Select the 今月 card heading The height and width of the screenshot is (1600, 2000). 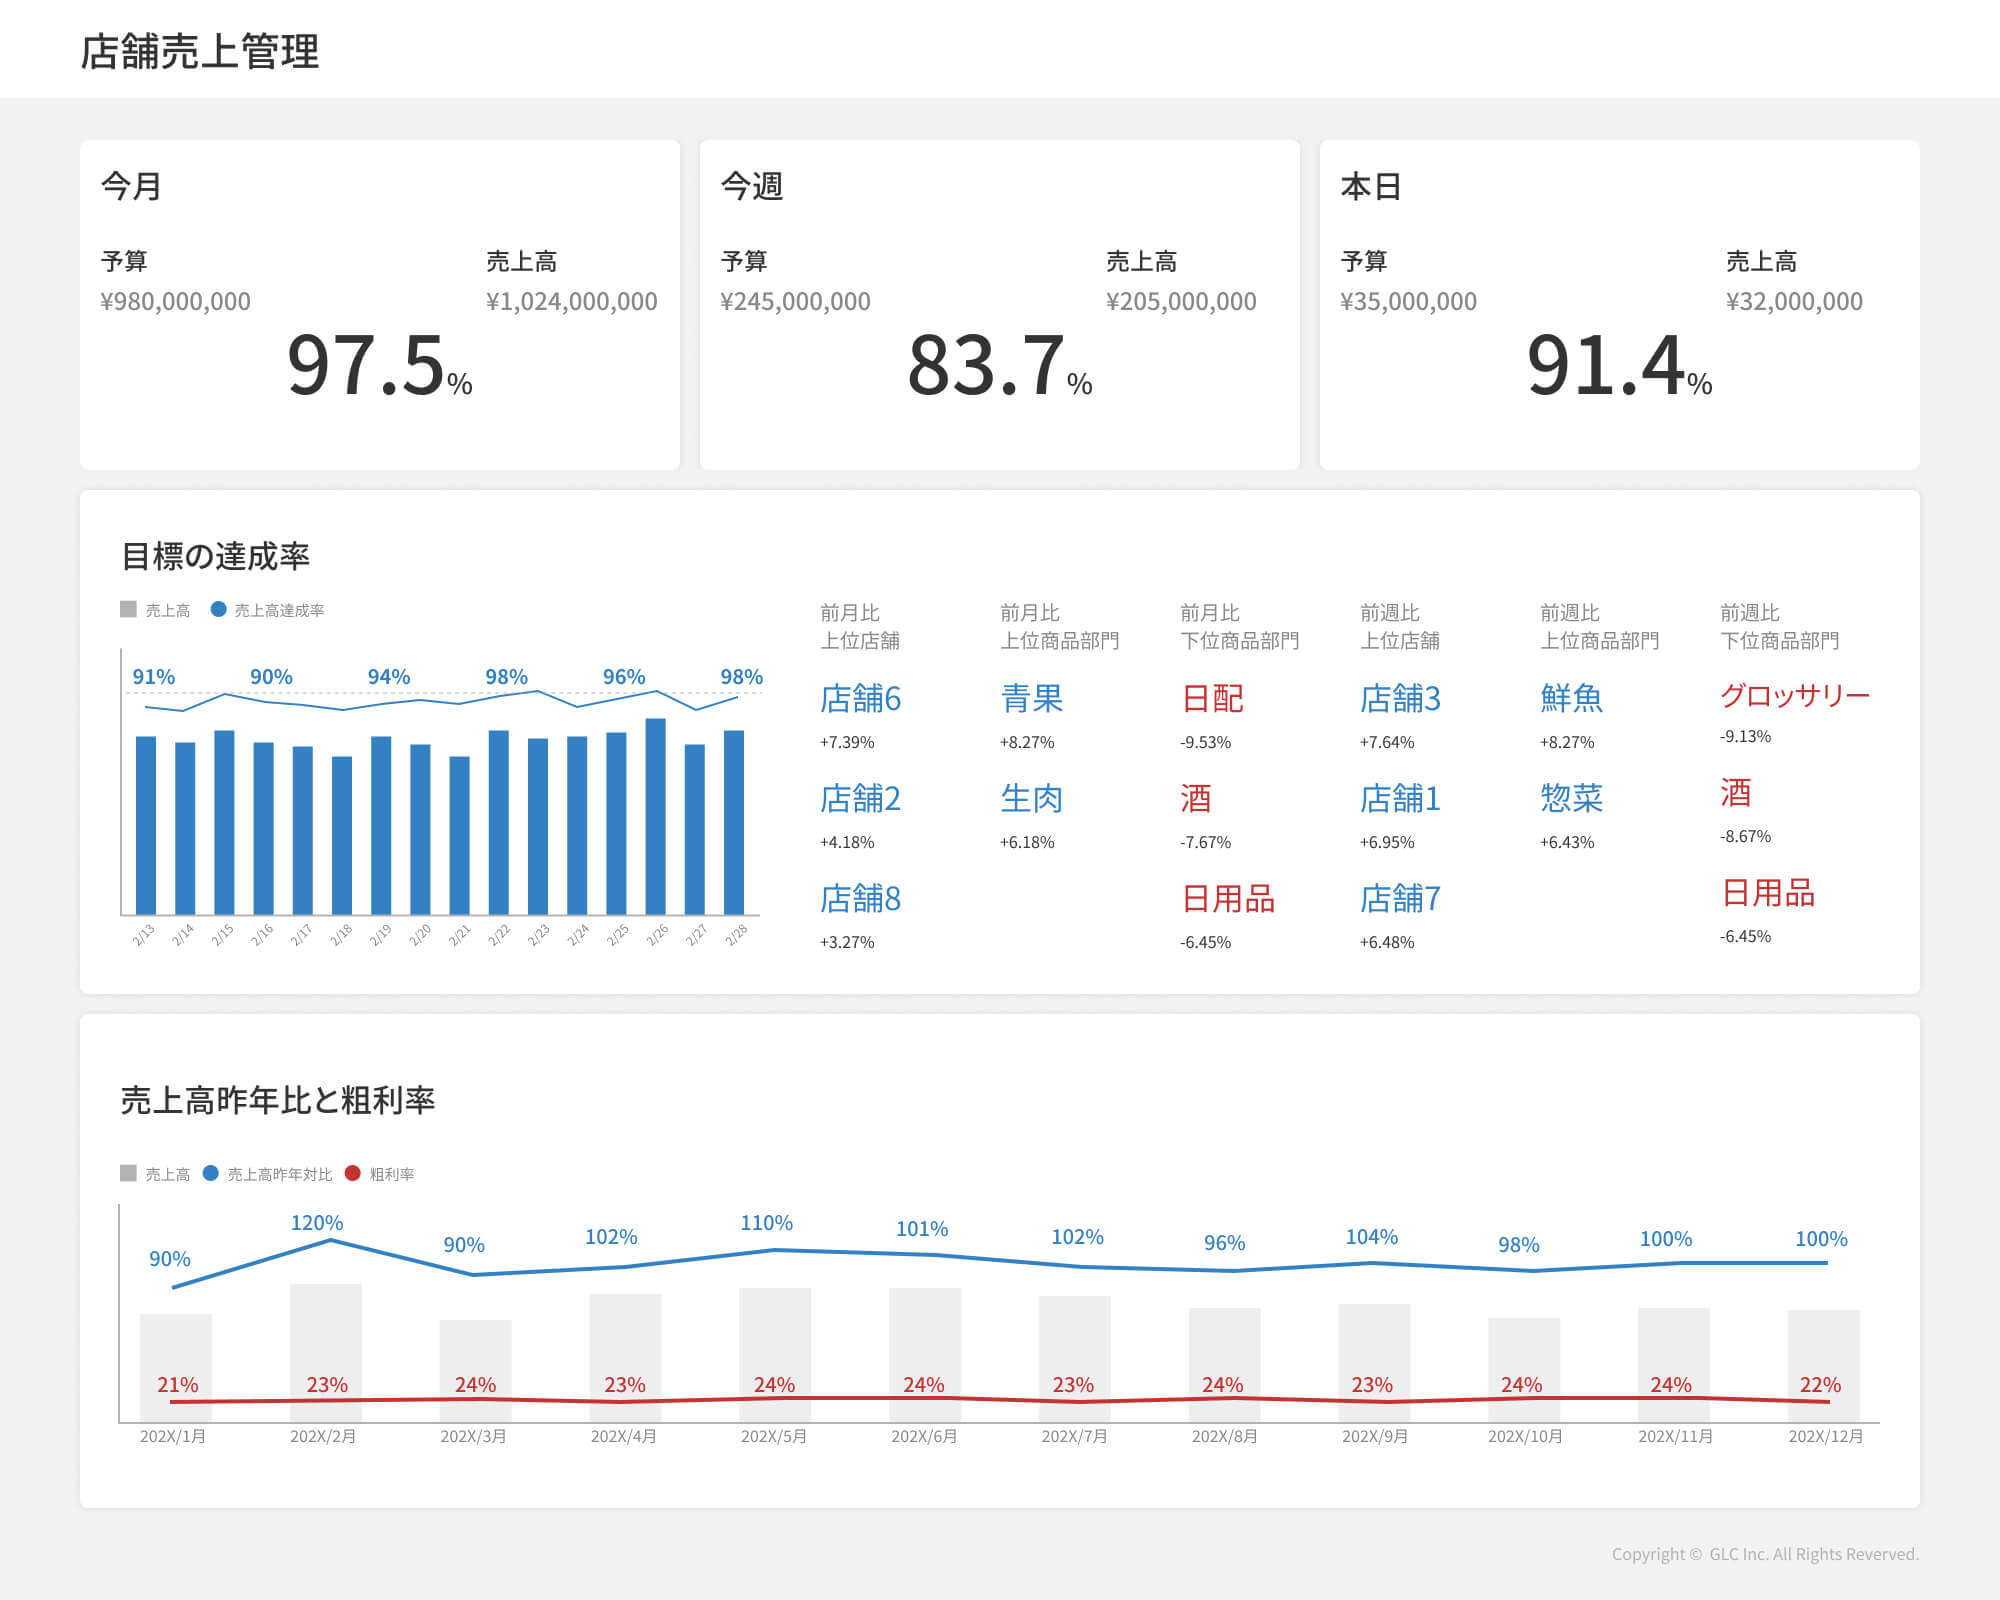131,186
